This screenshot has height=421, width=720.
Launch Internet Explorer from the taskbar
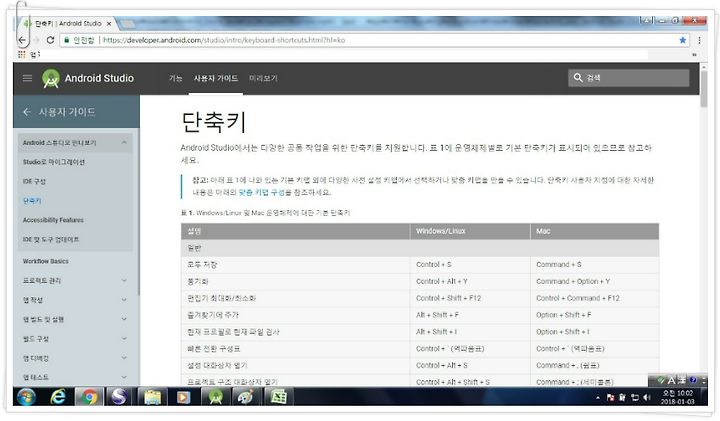click(x=58, y=397)
